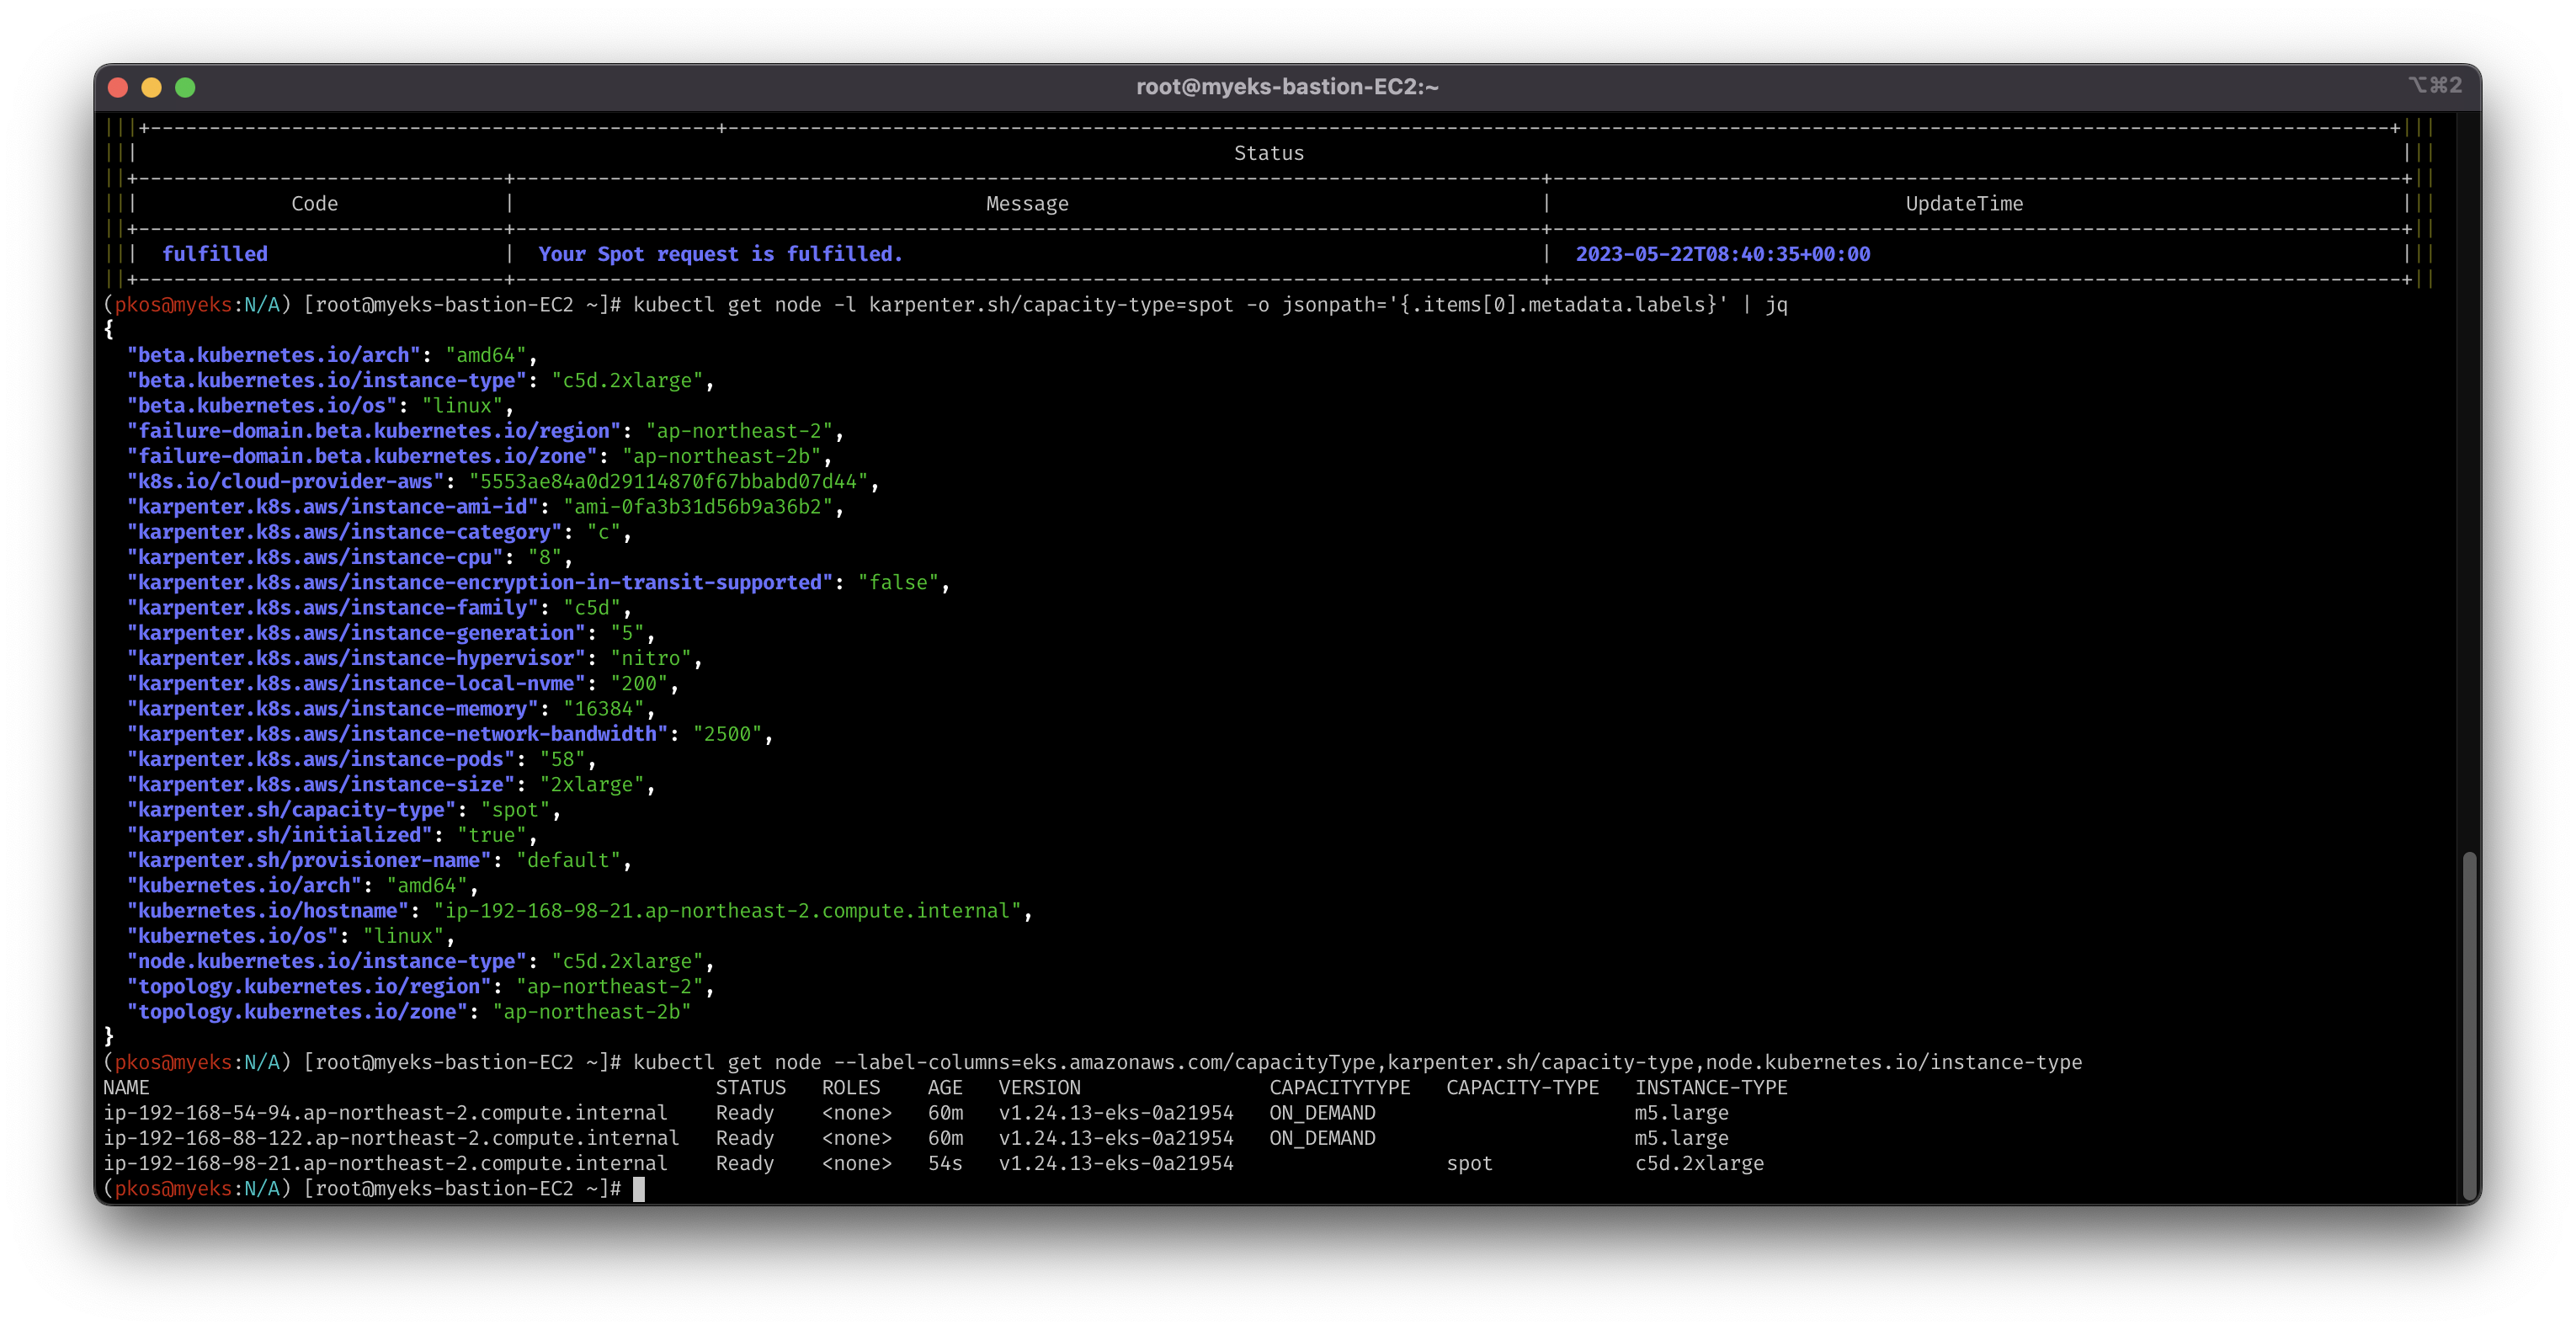Viewport: 2576px width, 1330px height.
Task: Click the ⌥⌘2 shortcut indicator in title bar
Action: [2435, 85]
